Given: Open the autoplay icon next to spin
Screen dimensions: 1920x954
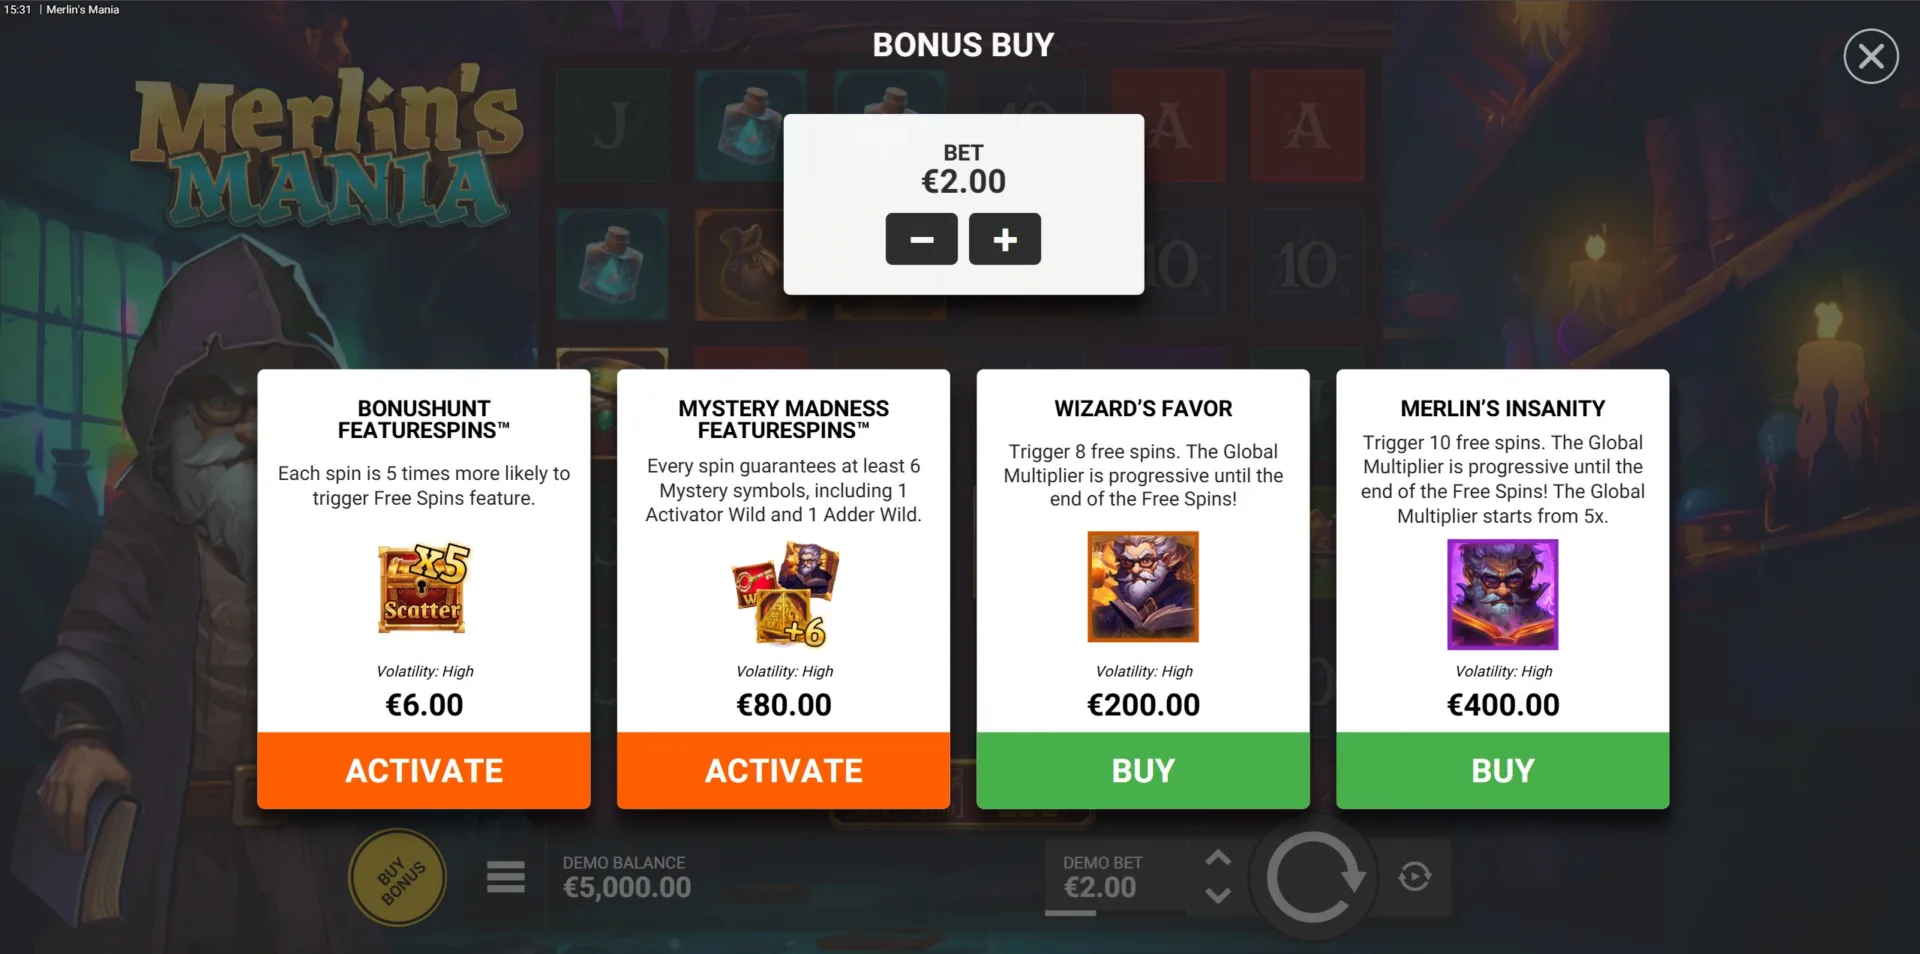Looking at the screenshot, I should click(x=1414, y=877).
